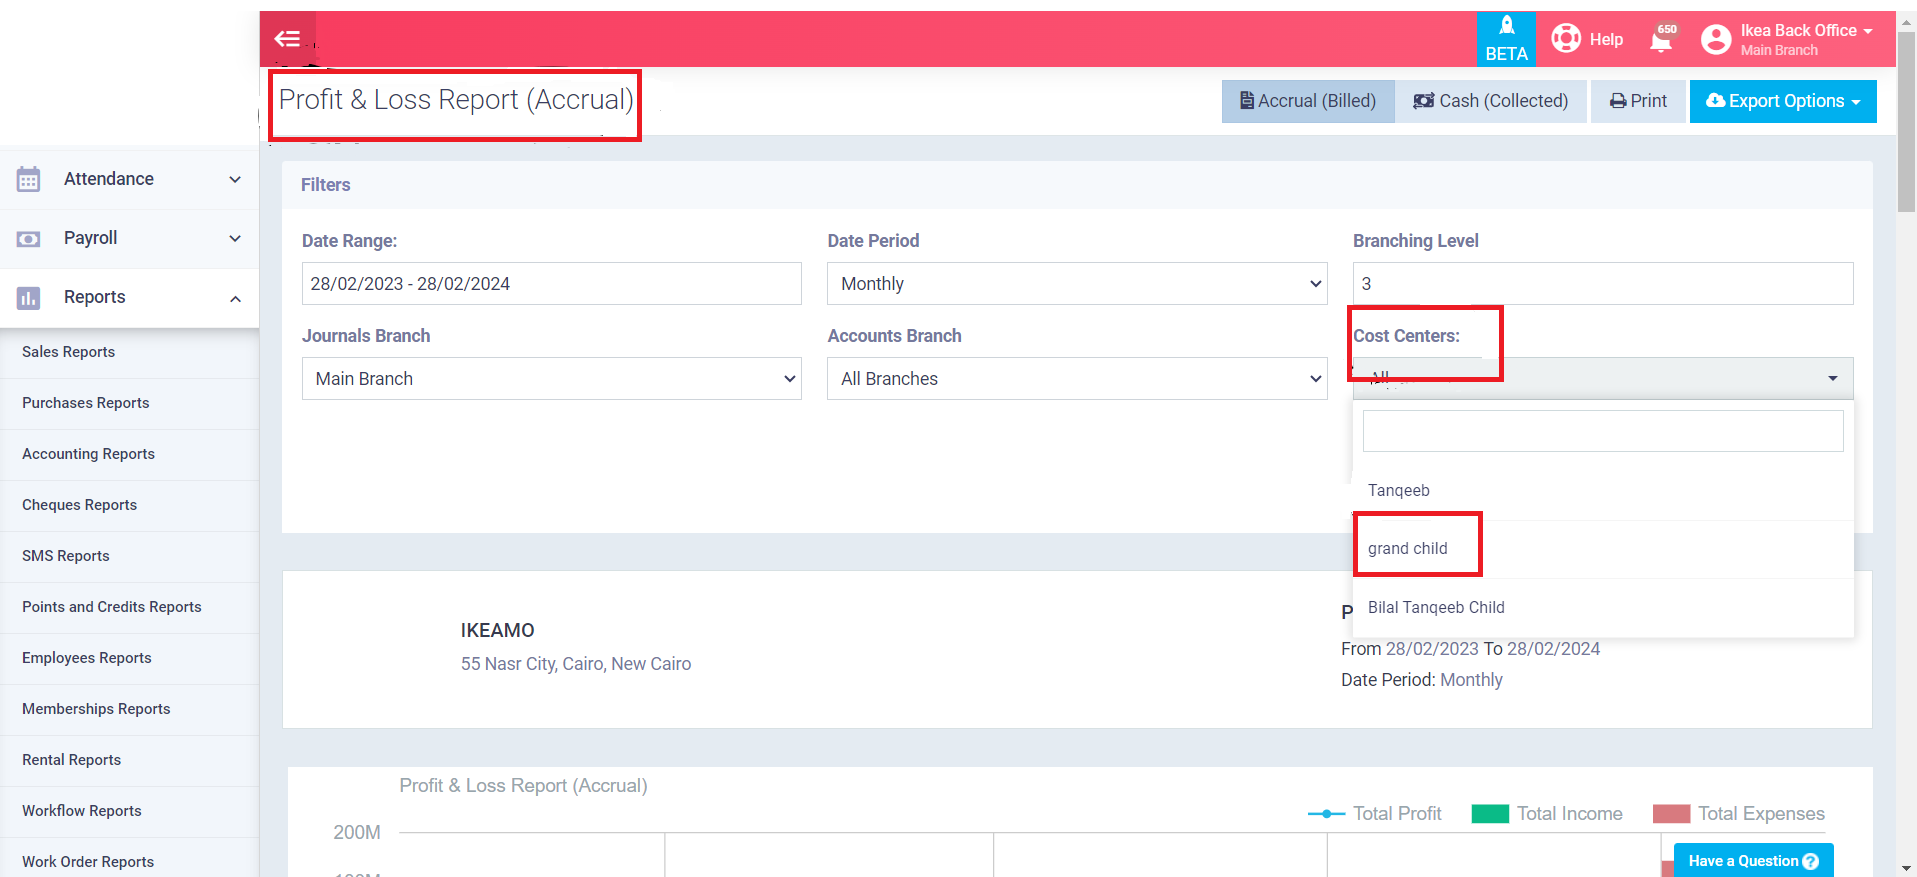Click the Print button
Screen dimensions: 1917x877
pos(1638,101)
